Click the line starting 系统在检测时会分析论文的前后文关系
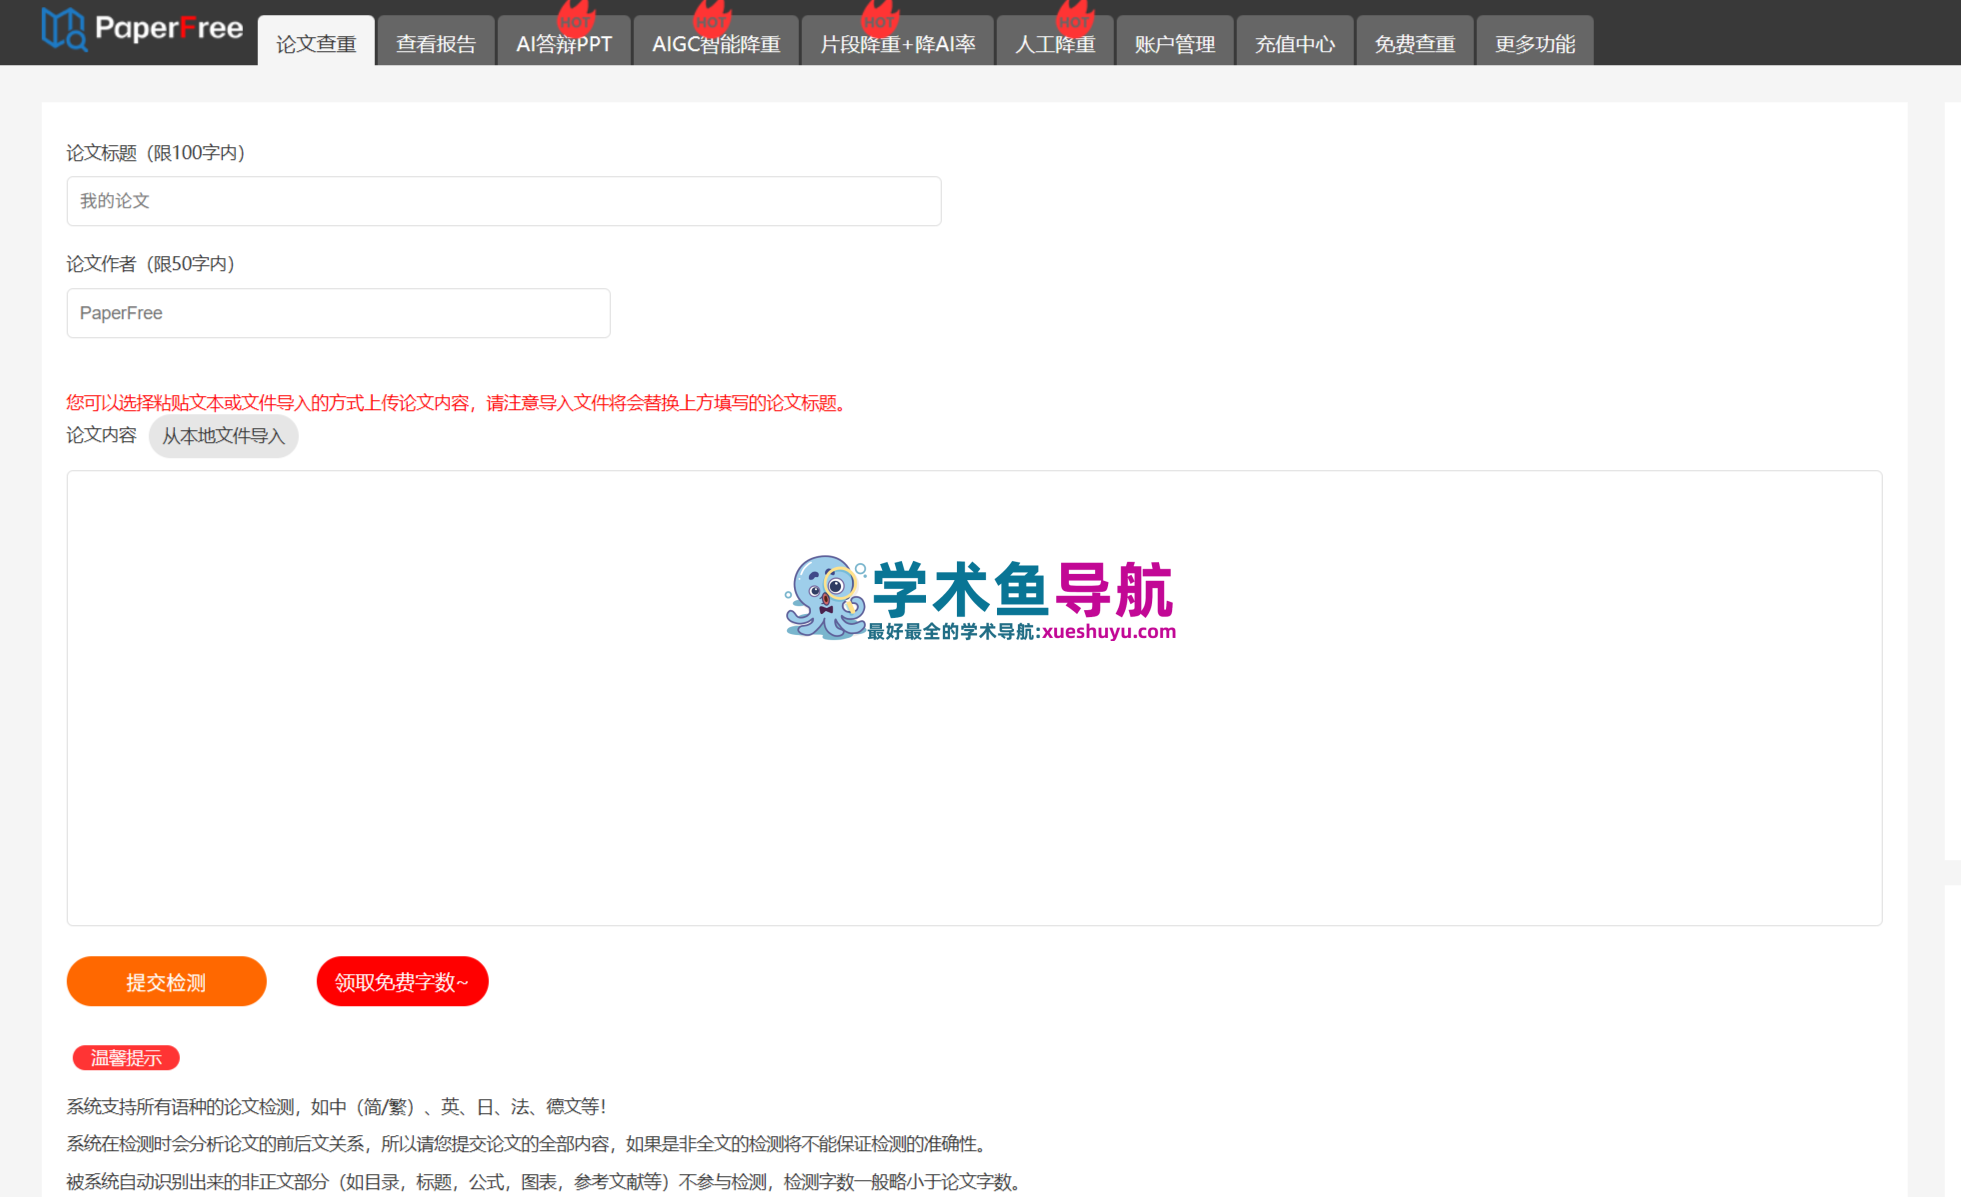Screen dimensions: 1961x1197 click(x=529, y=1143)
